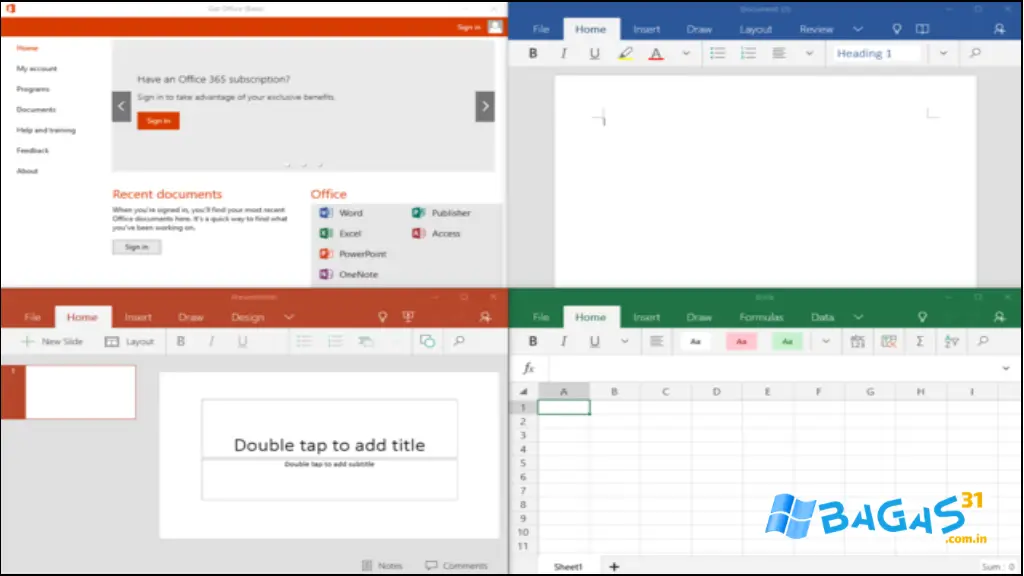The height and width of the screenshot is (576, 1024).
Task: Click the Sheet1 tab in Excel
Action: click(568, 565)
